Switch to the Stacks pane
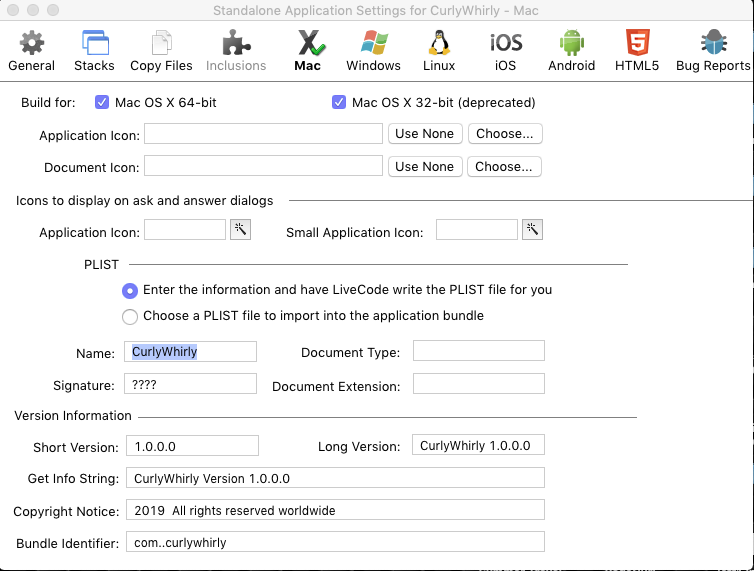Screen dimensions: 754x571 [94, 50]
